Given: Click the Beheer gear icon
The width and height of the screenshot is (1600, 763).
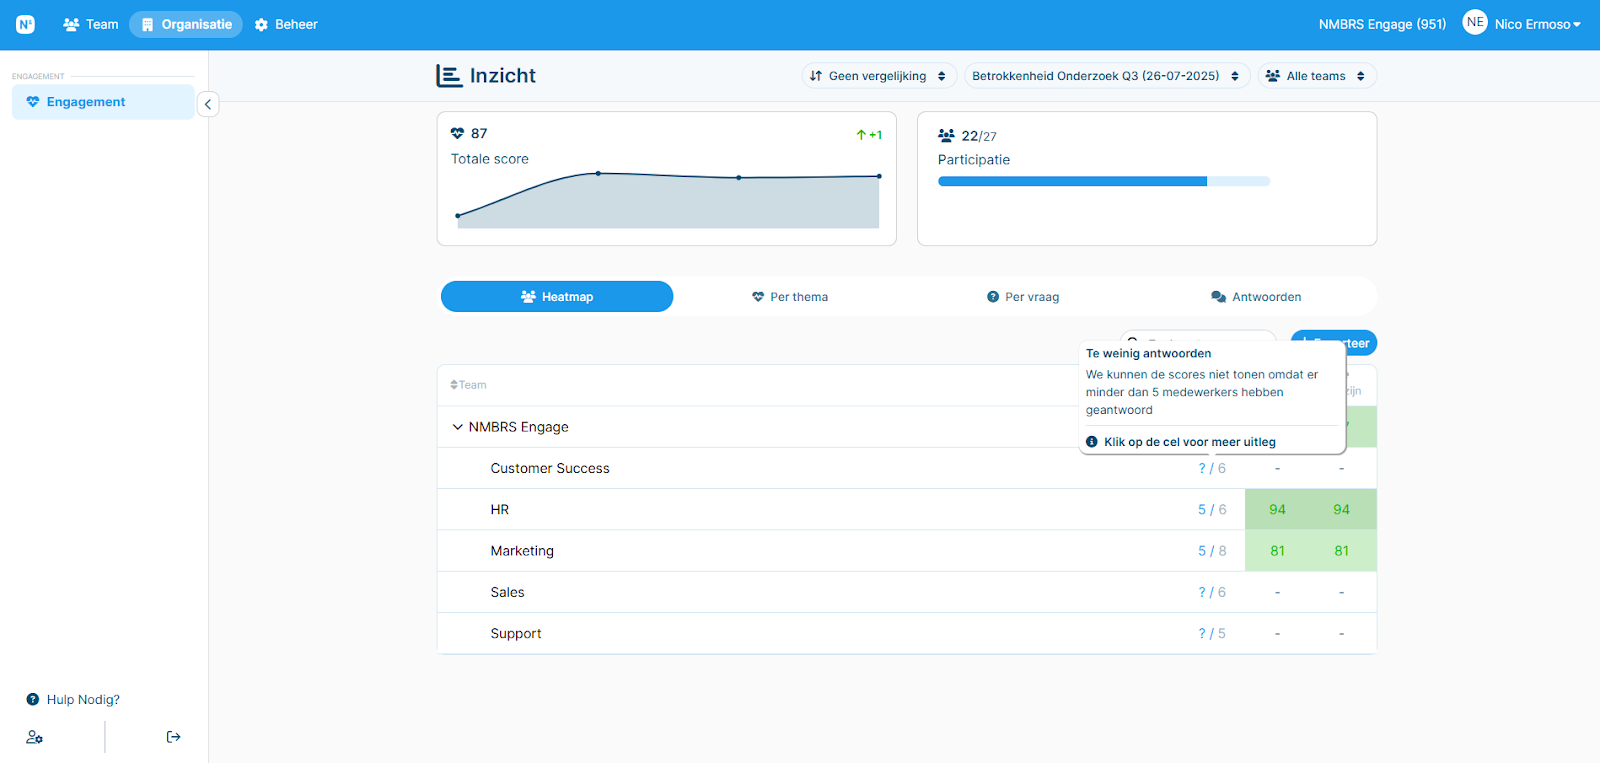Looking at the screenshot, I should tap(261, 25).
